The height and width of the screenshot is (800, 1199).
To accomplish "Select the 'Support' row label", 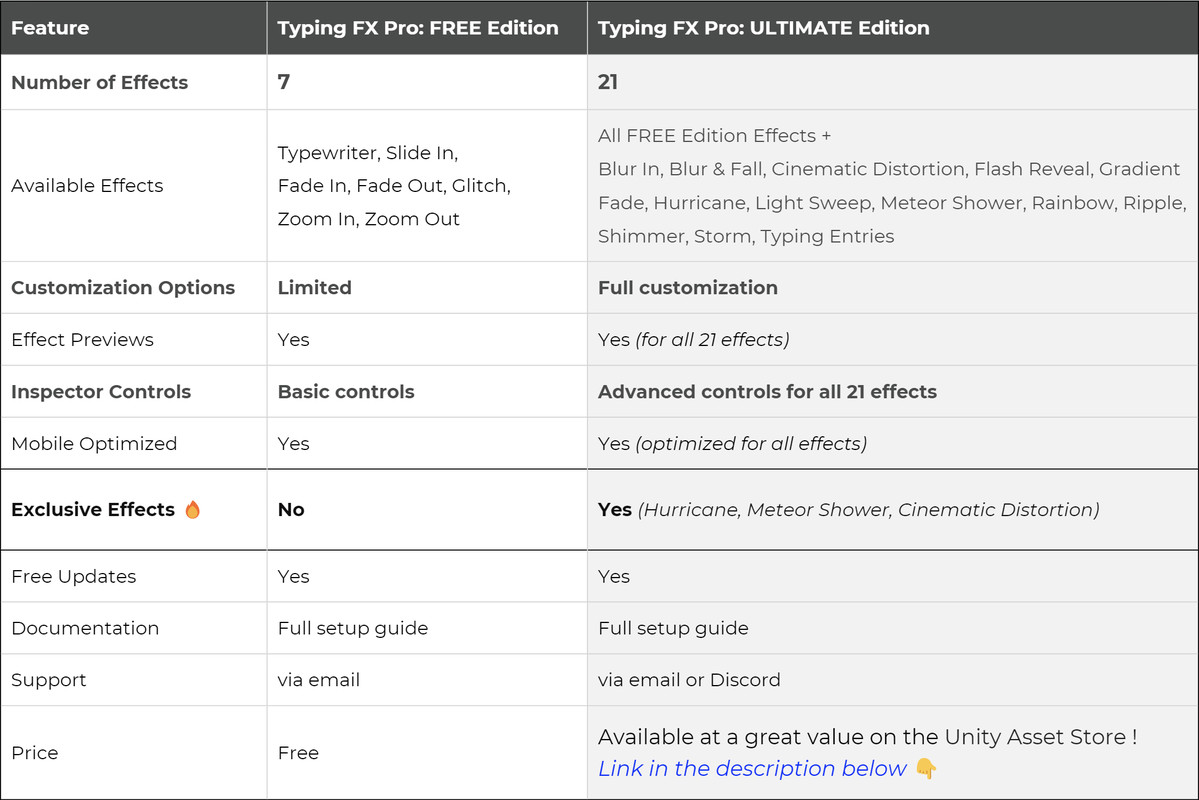I will pos(49,680).
